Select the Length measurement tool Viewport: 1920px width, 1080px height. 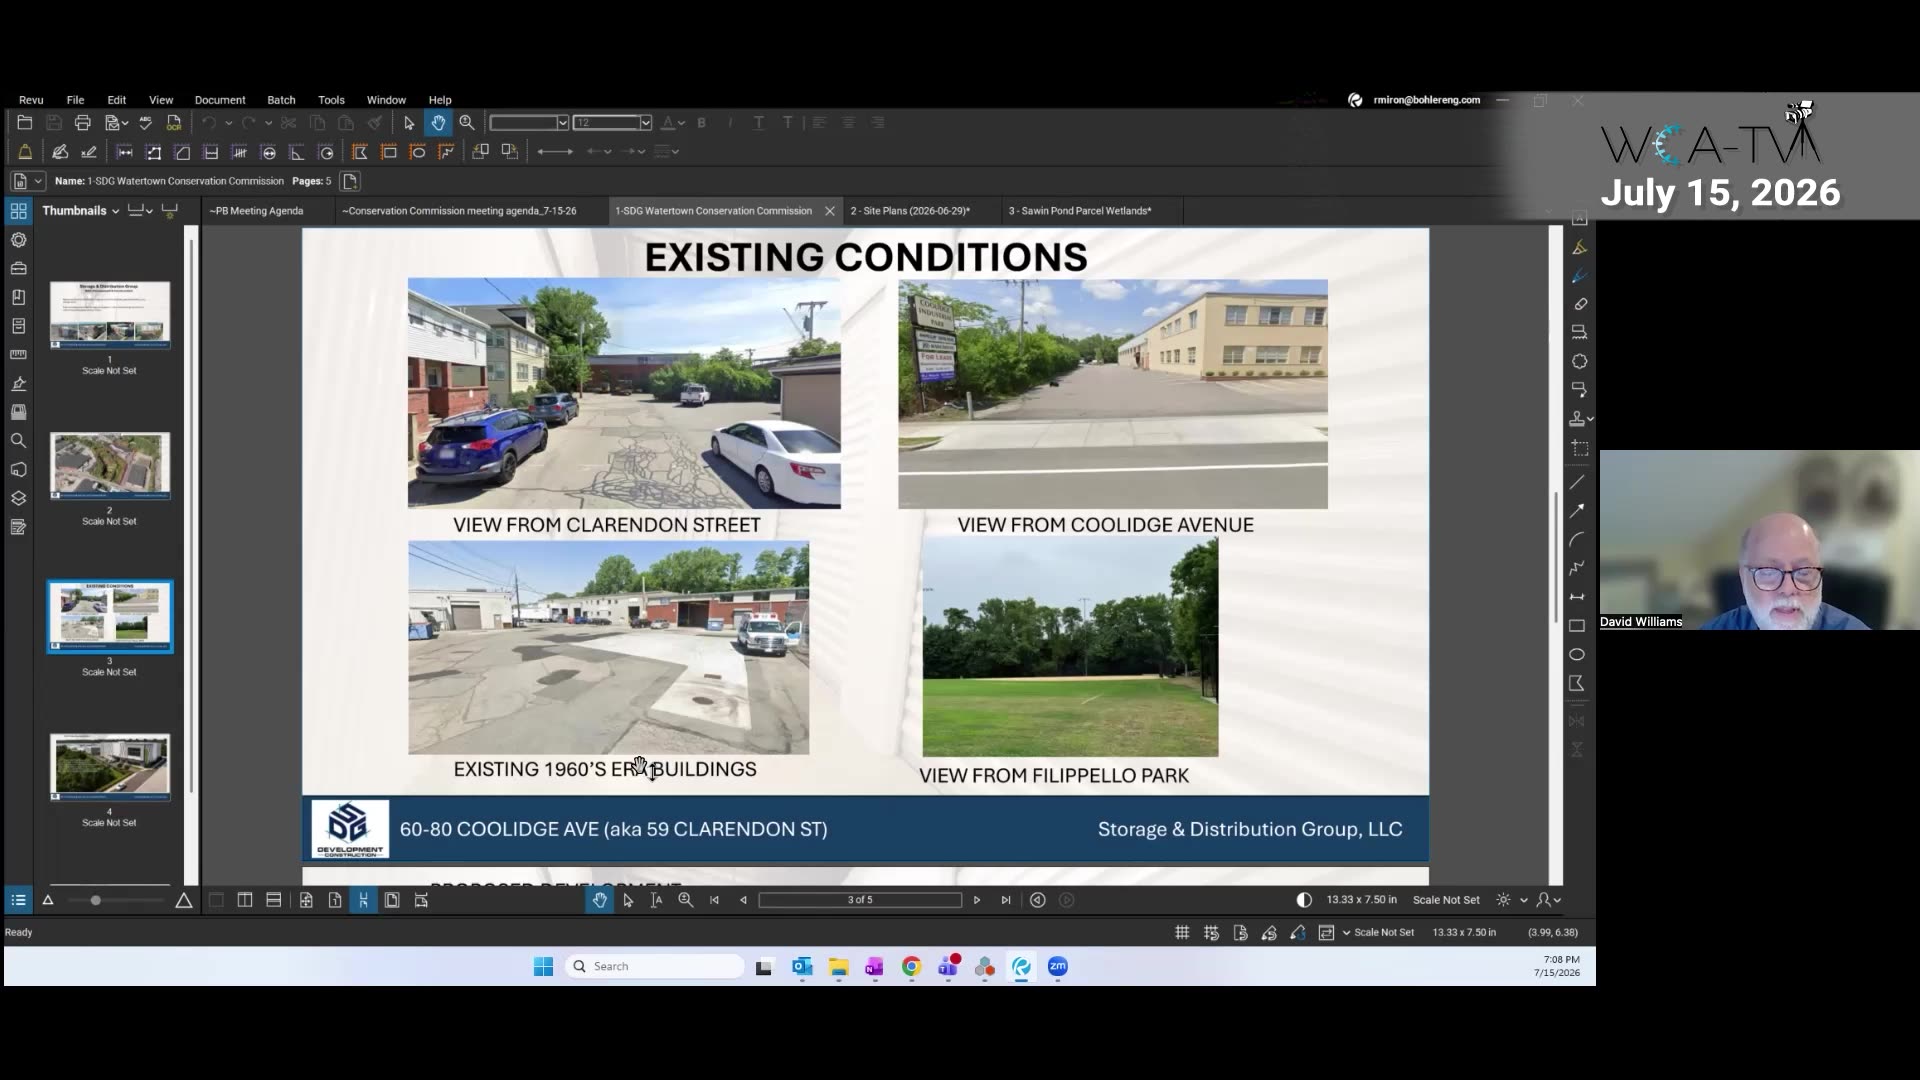click(125, 152)
